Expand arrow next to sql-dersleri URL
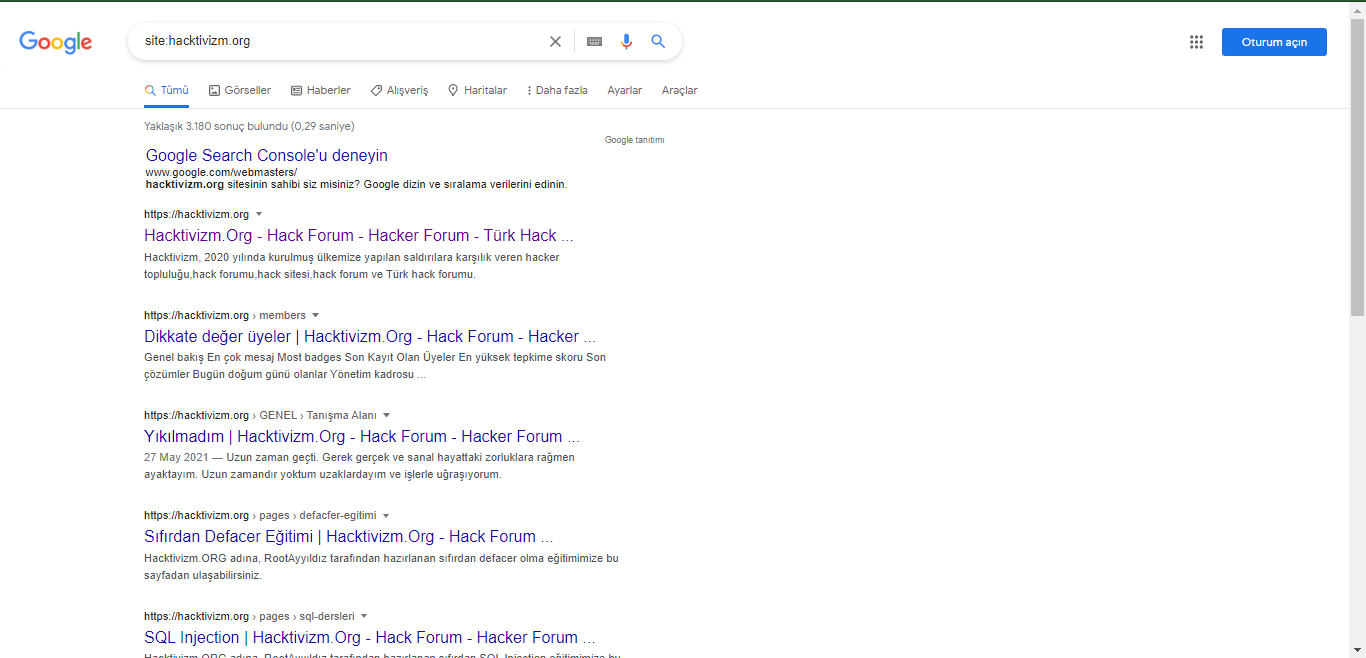This screenshot has width=1366, height=658. click(x=364, y=616)
